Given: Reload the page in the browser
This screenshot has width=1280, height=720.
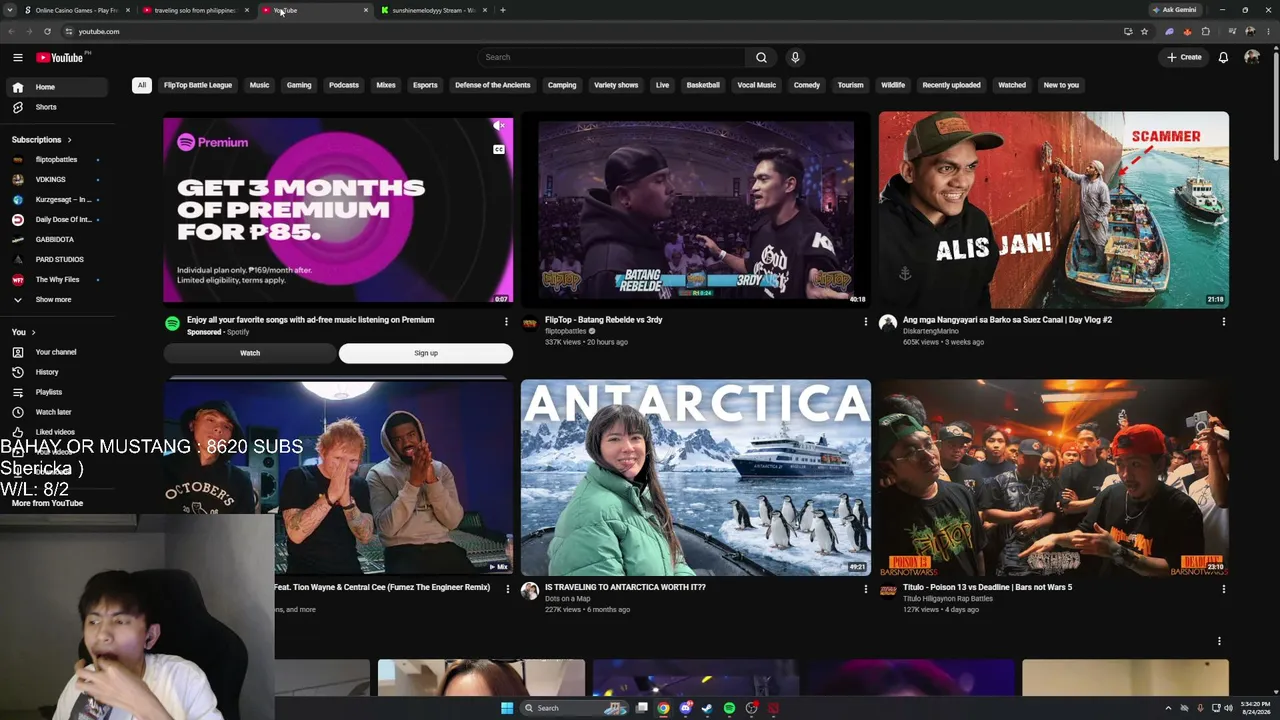Looking at the screenshot, I should (47, 31).
